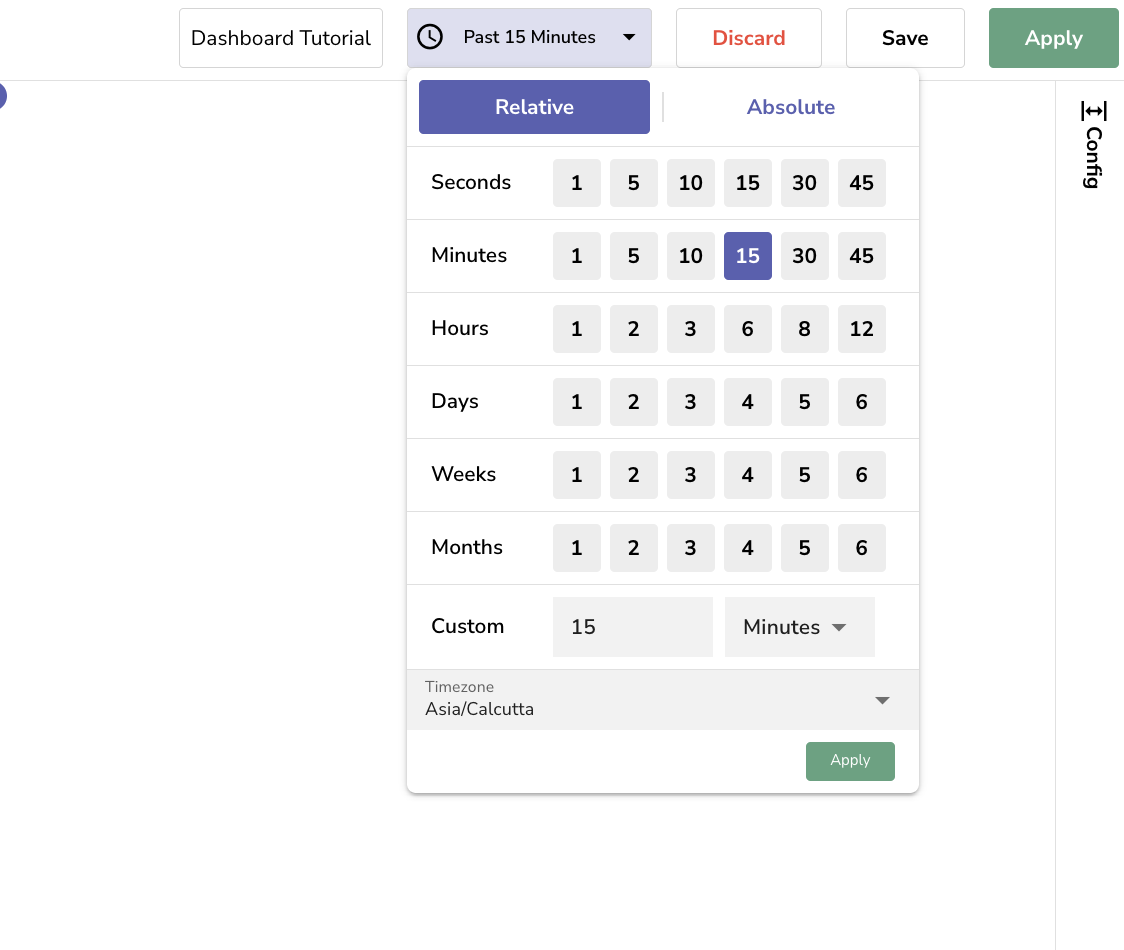Click Apply in the time picker panel
1124x950 pixels.
click(850, 761)
